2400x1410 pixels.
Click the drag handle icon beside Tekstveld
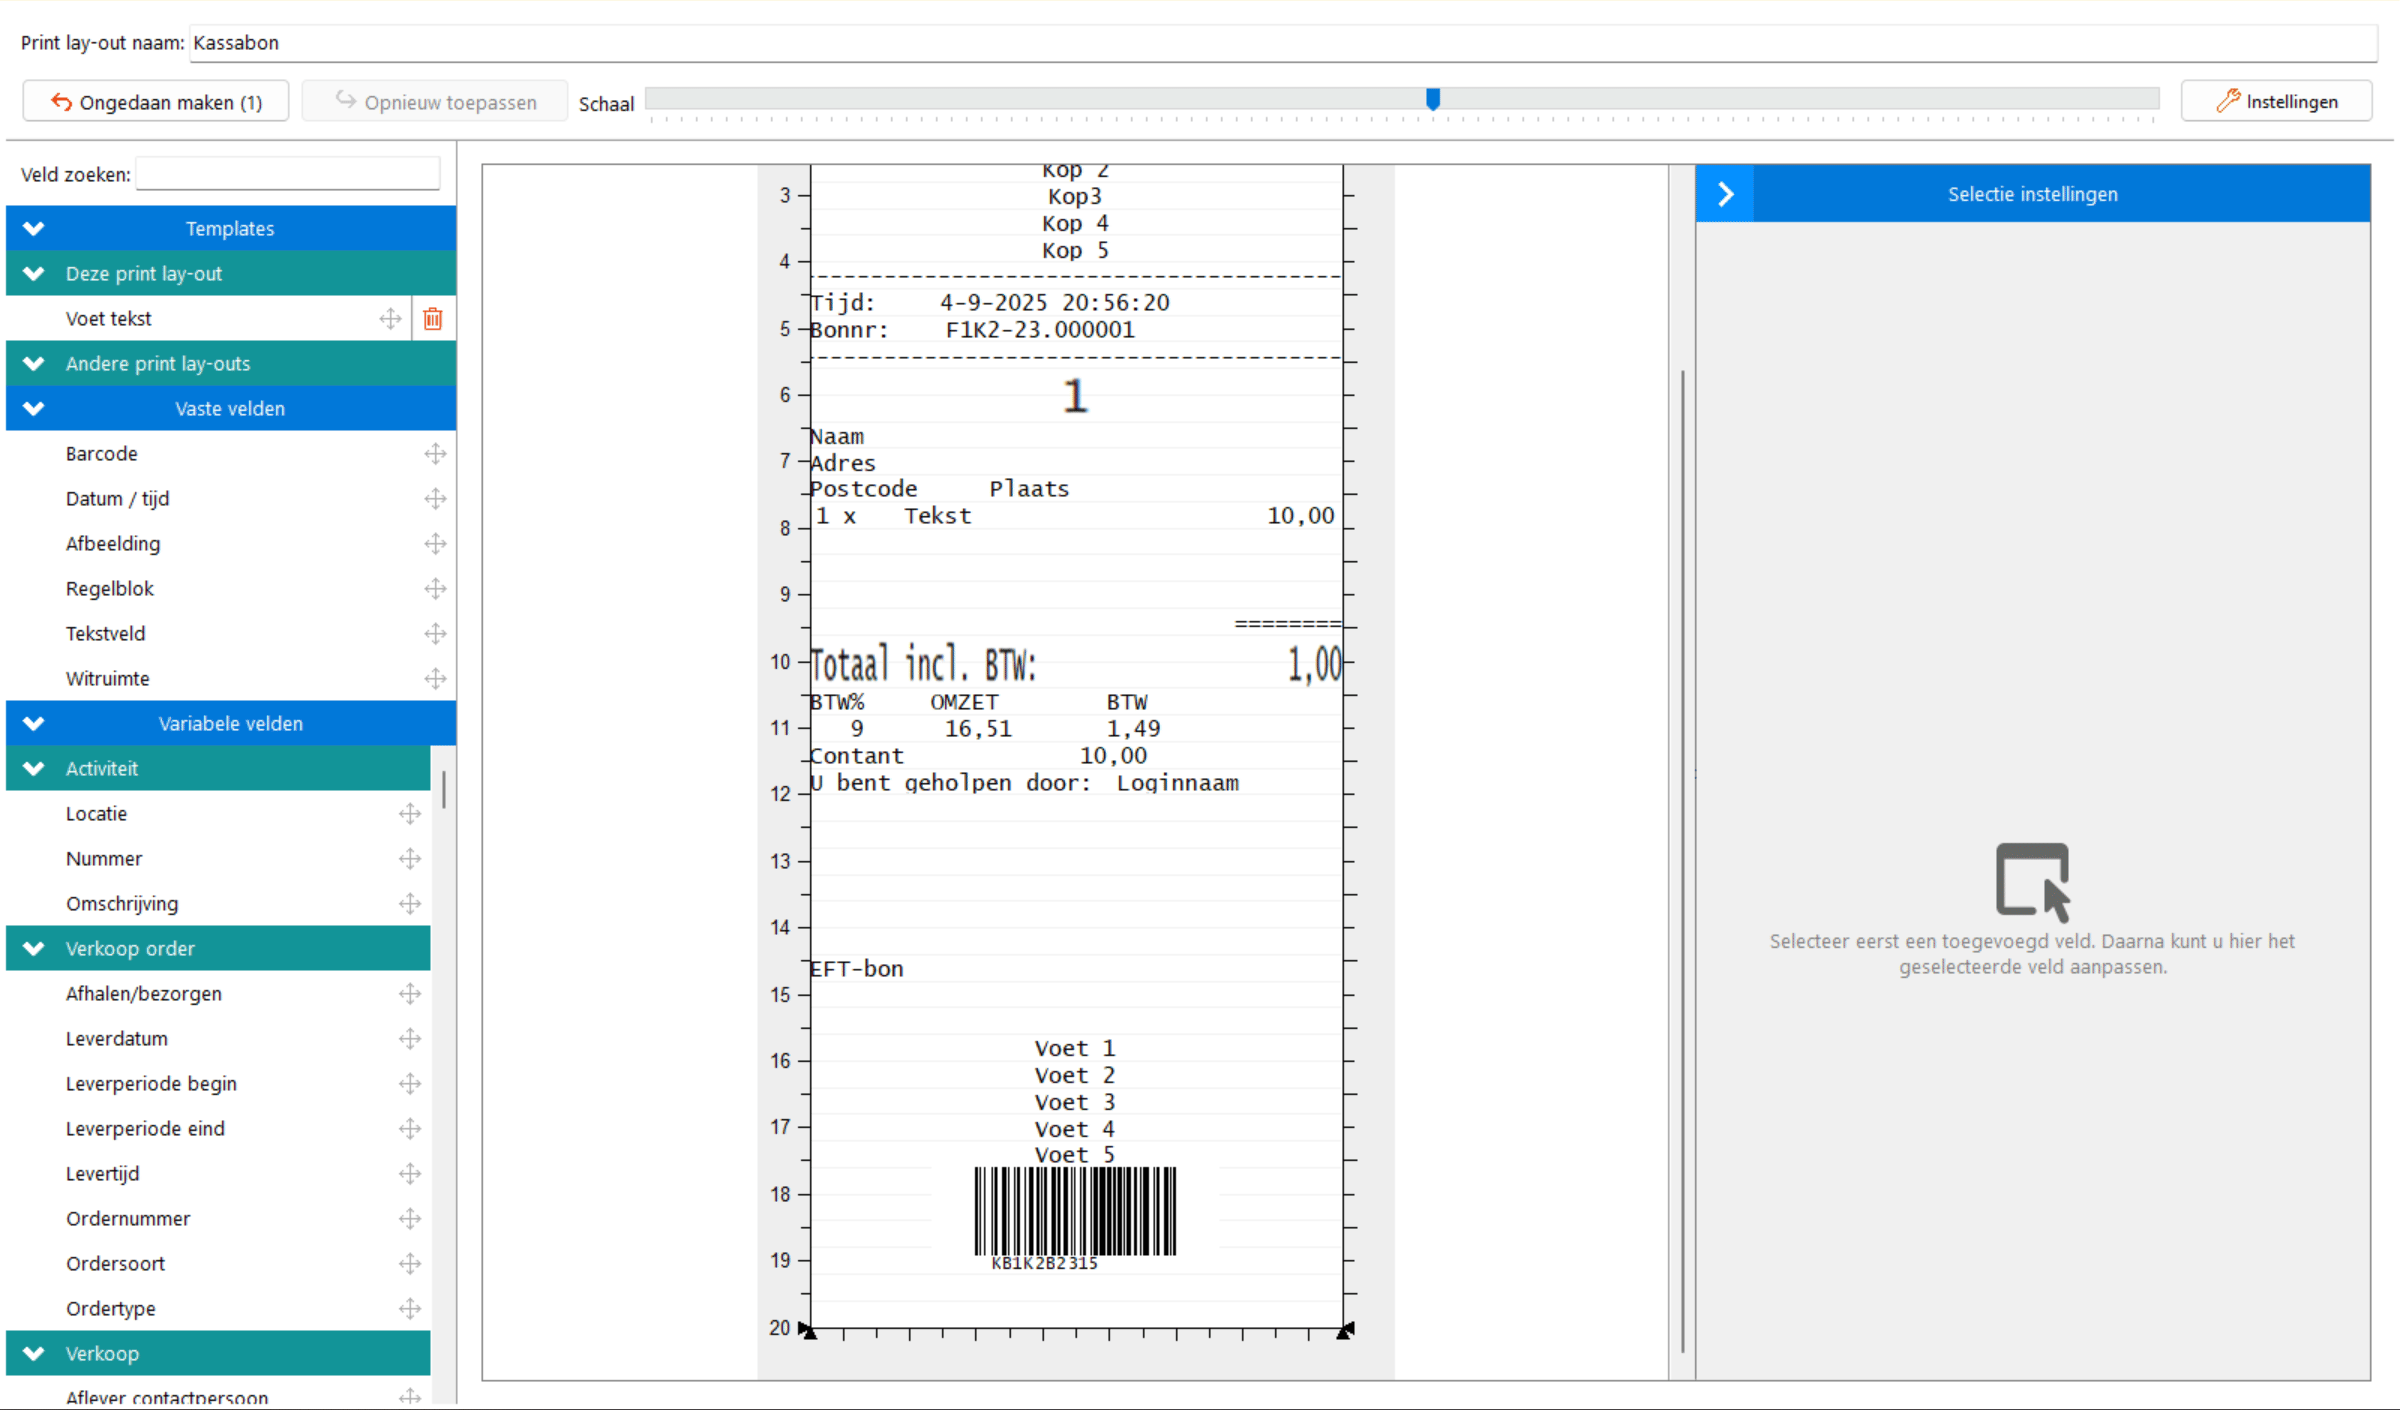click(435, 634)
